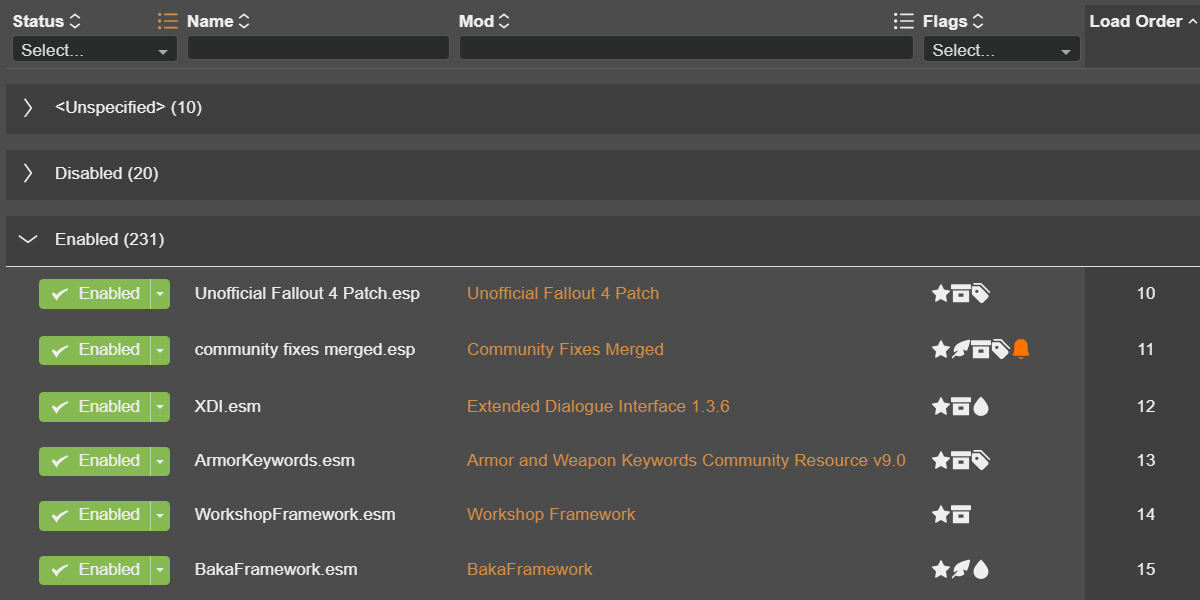Open status dropdown arrow for ArmorKeywords.esm
Screen dimensions: 1200x600
pos(160,461)
